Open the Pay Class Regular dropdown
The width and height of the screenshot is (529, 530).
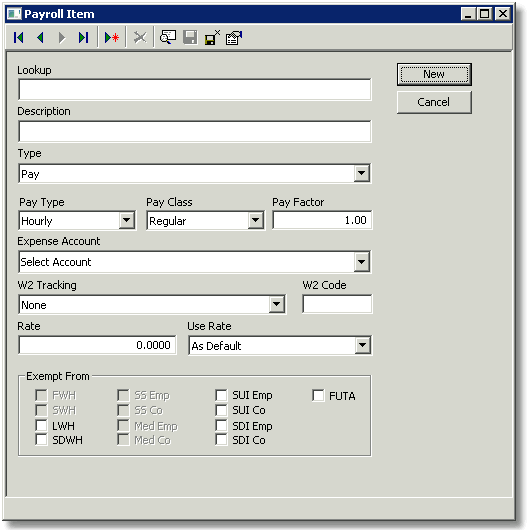pyautogui.click(x=256, y=220)
